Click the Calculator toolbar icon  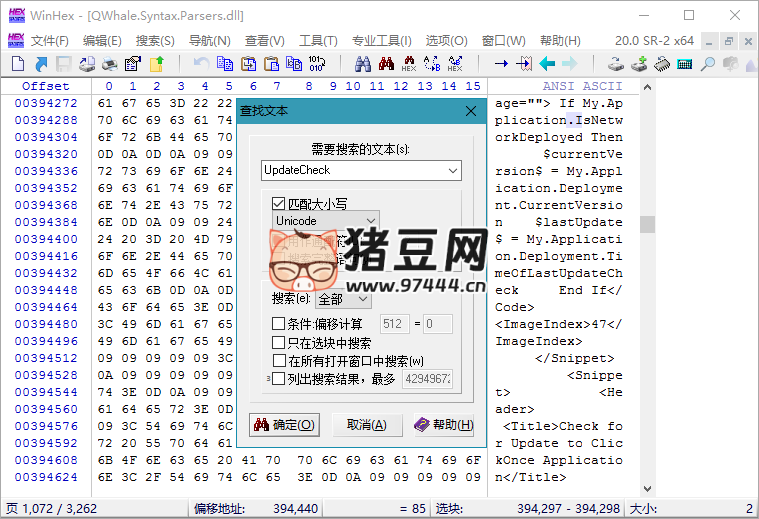point(684,63)
